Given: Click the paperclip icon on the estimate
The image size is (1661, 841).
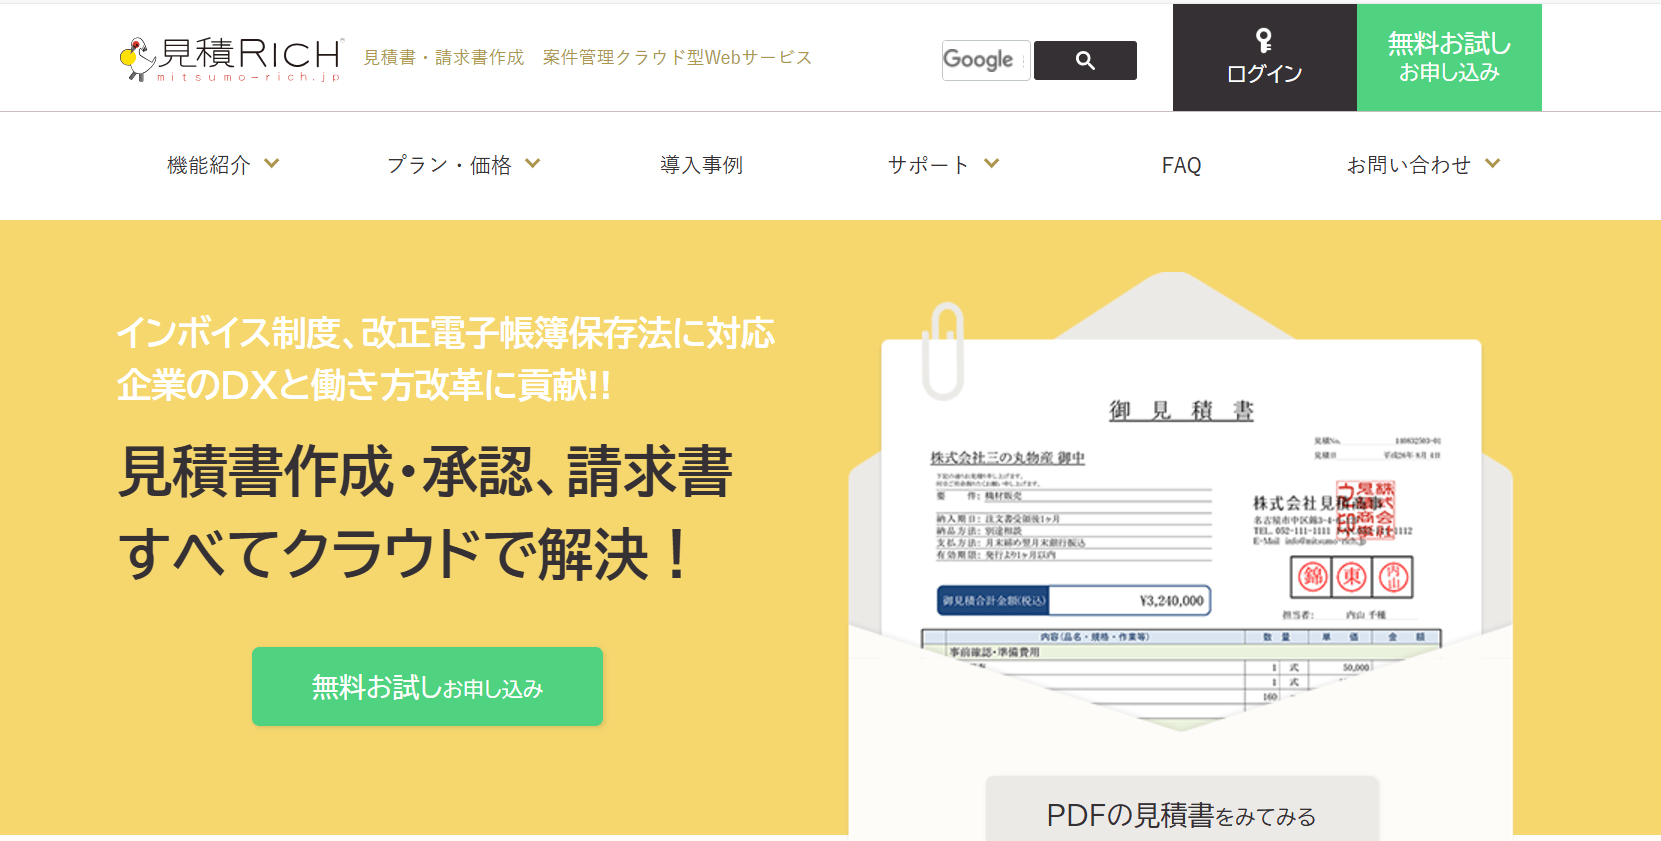Looking at the screenshot, I should [x=943, y=350].
